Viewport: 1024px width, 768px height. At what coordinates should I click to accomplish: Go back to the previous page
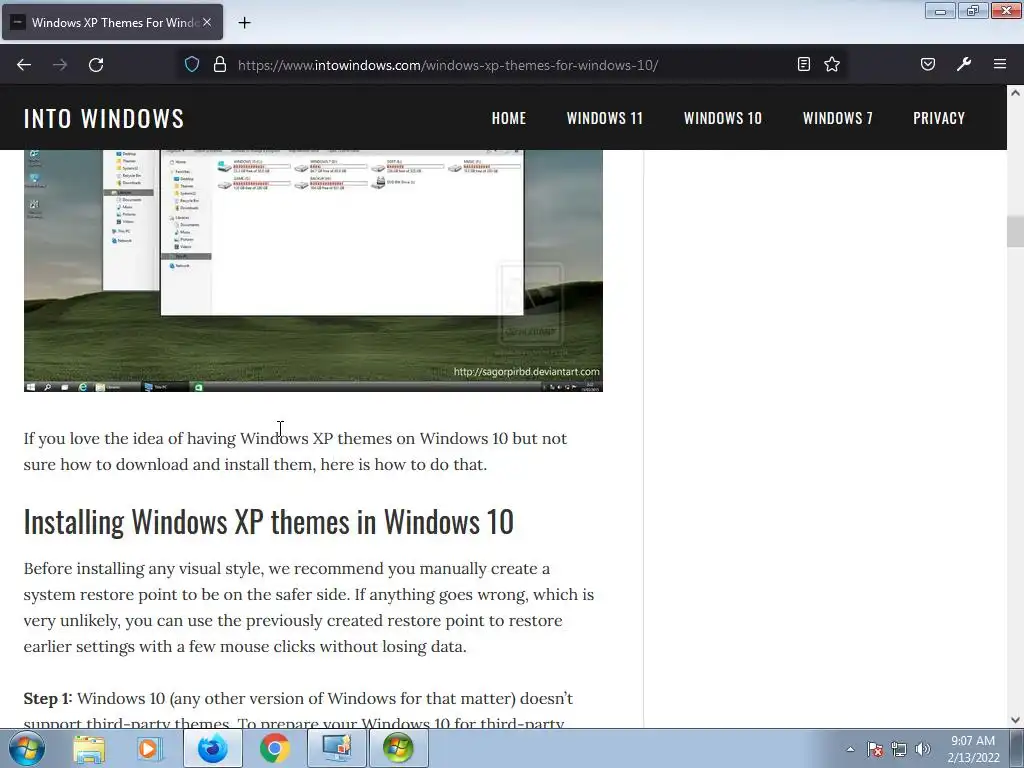coord(24,65)
